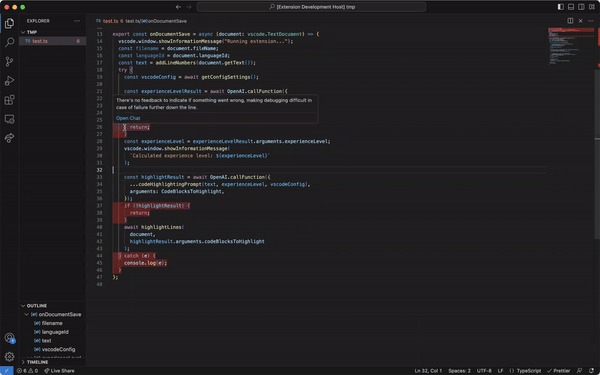Click 'await highlightLines(' on line 40
The height and width of the screenshot is (375, 600).
coord(154,227)
